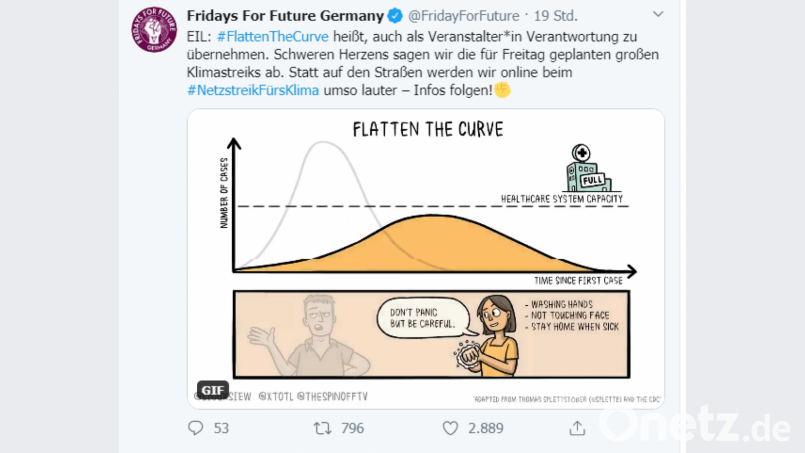
Task: Open the #NetzstreikFürsKlima hashtag link
Action: (x=253, y=90)
